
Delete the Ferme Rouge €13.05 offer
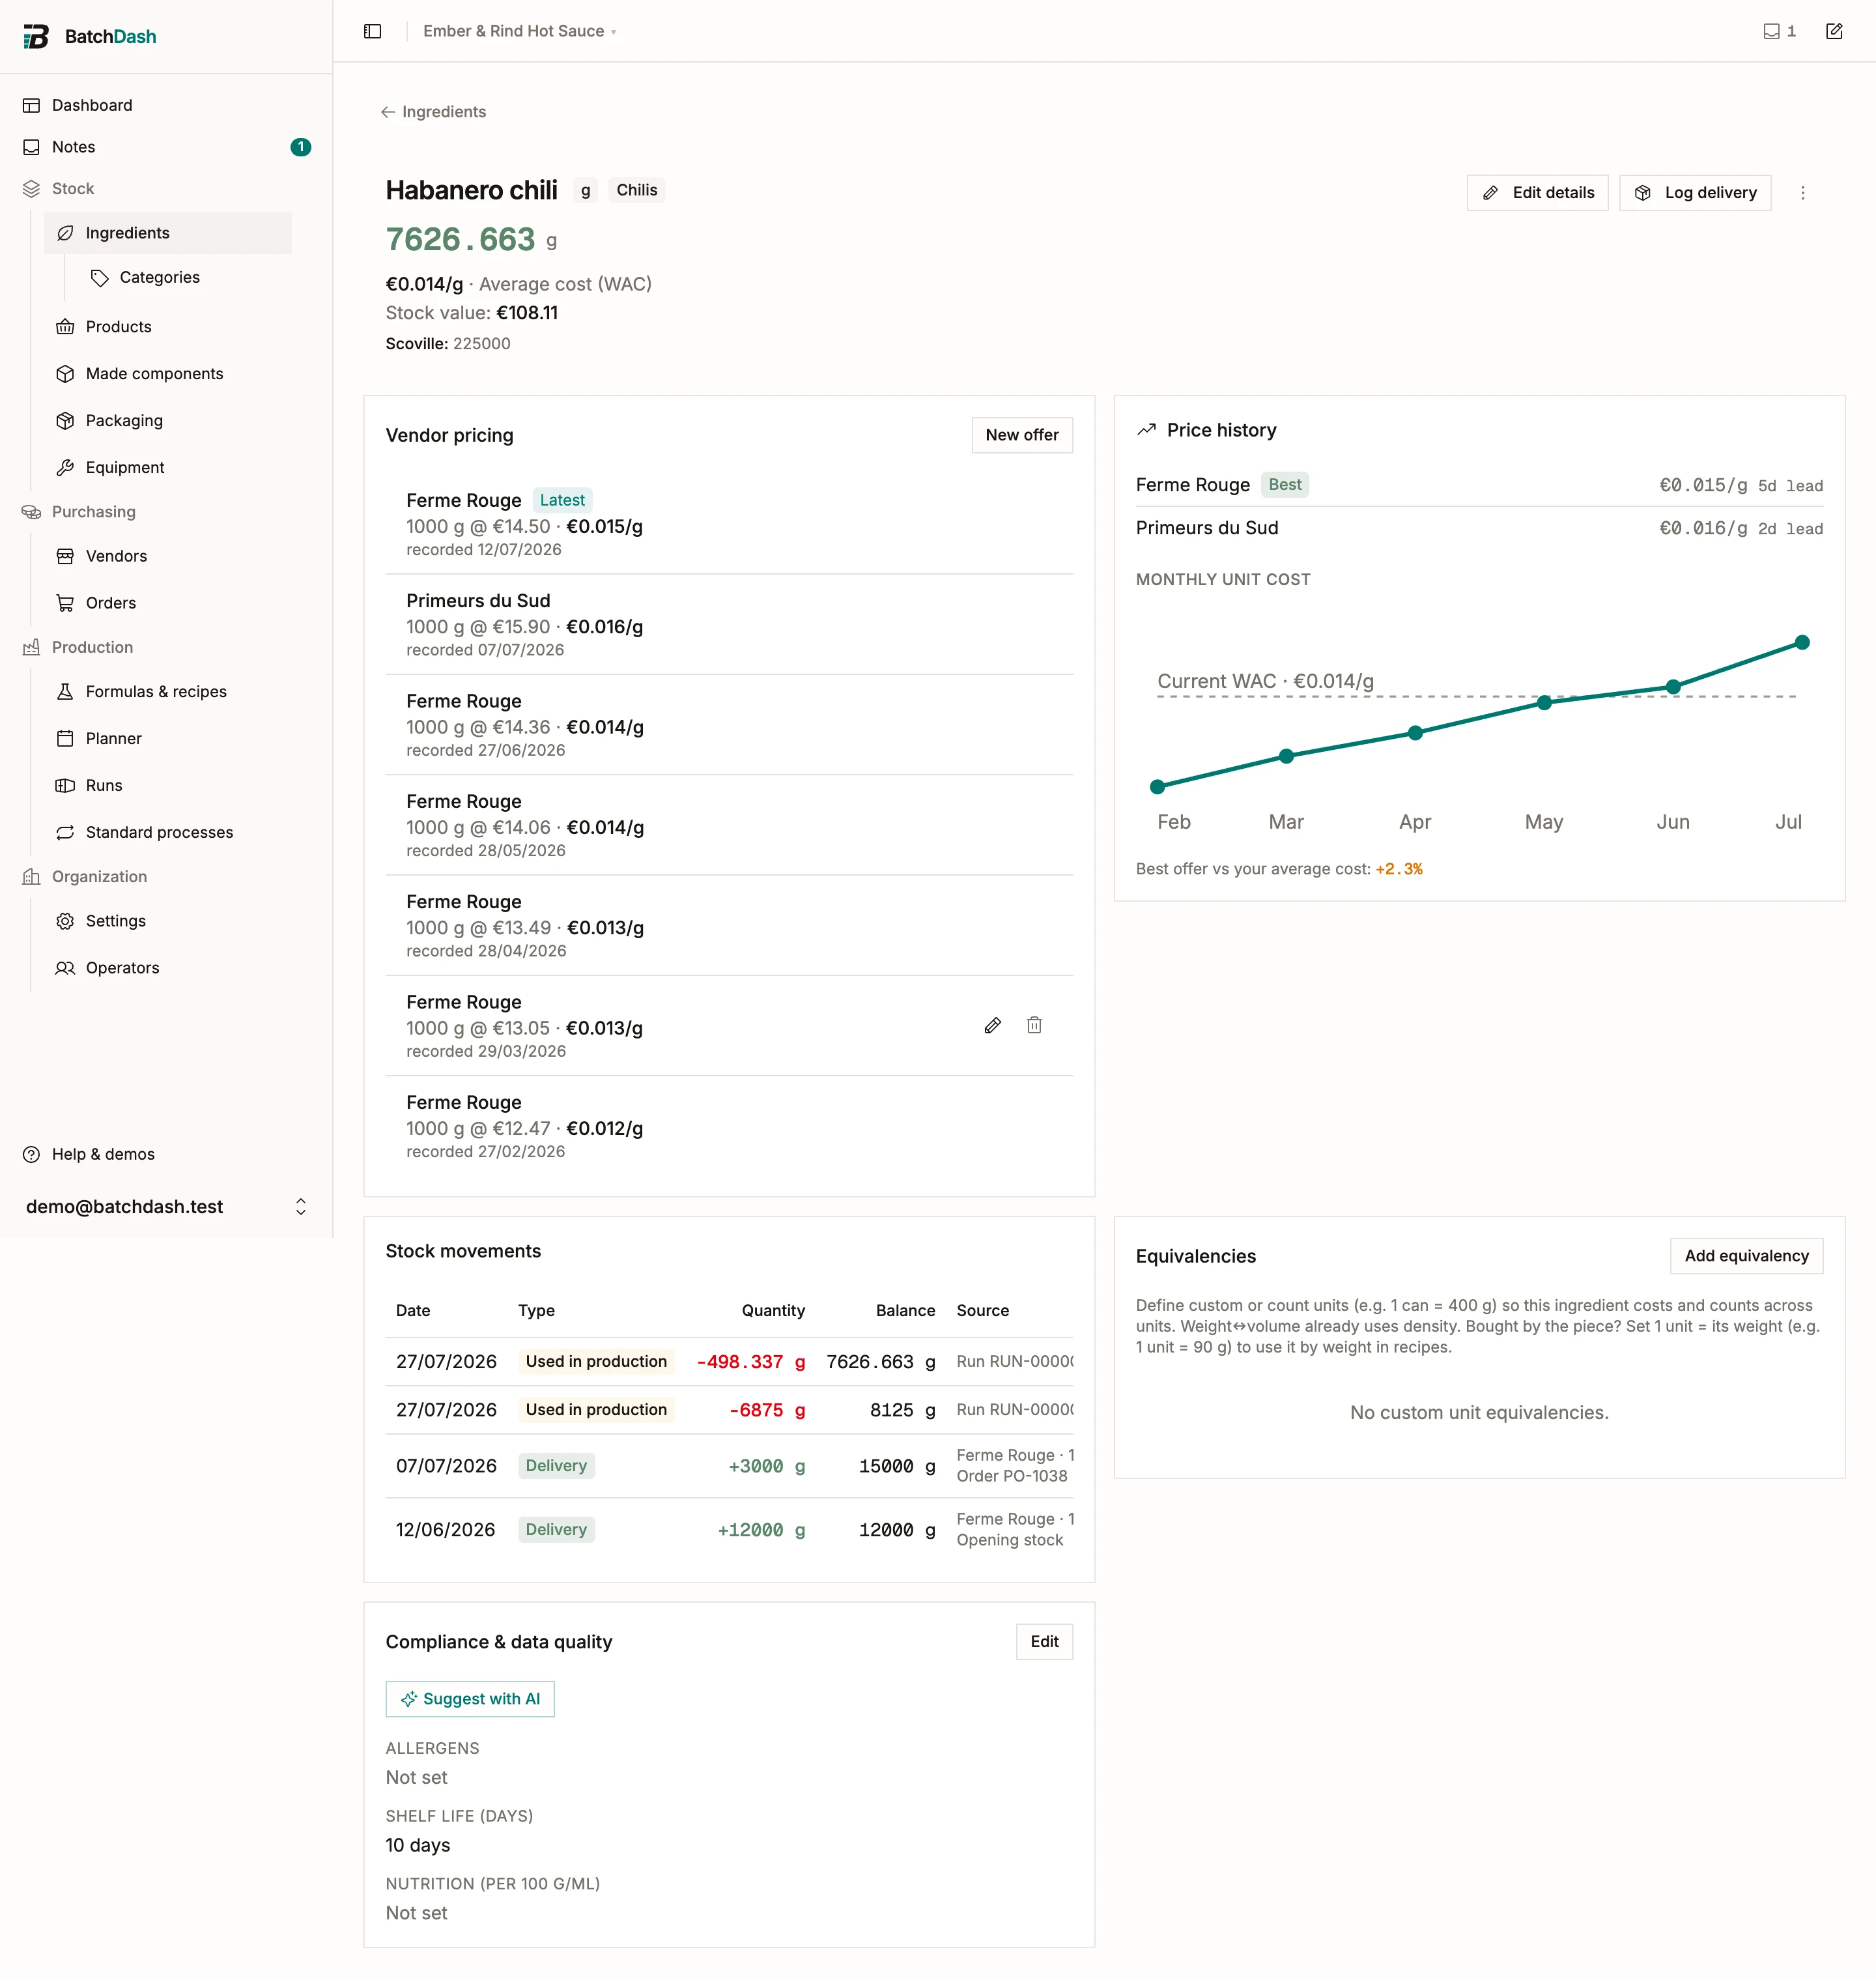click(x=1034, y=1025)
